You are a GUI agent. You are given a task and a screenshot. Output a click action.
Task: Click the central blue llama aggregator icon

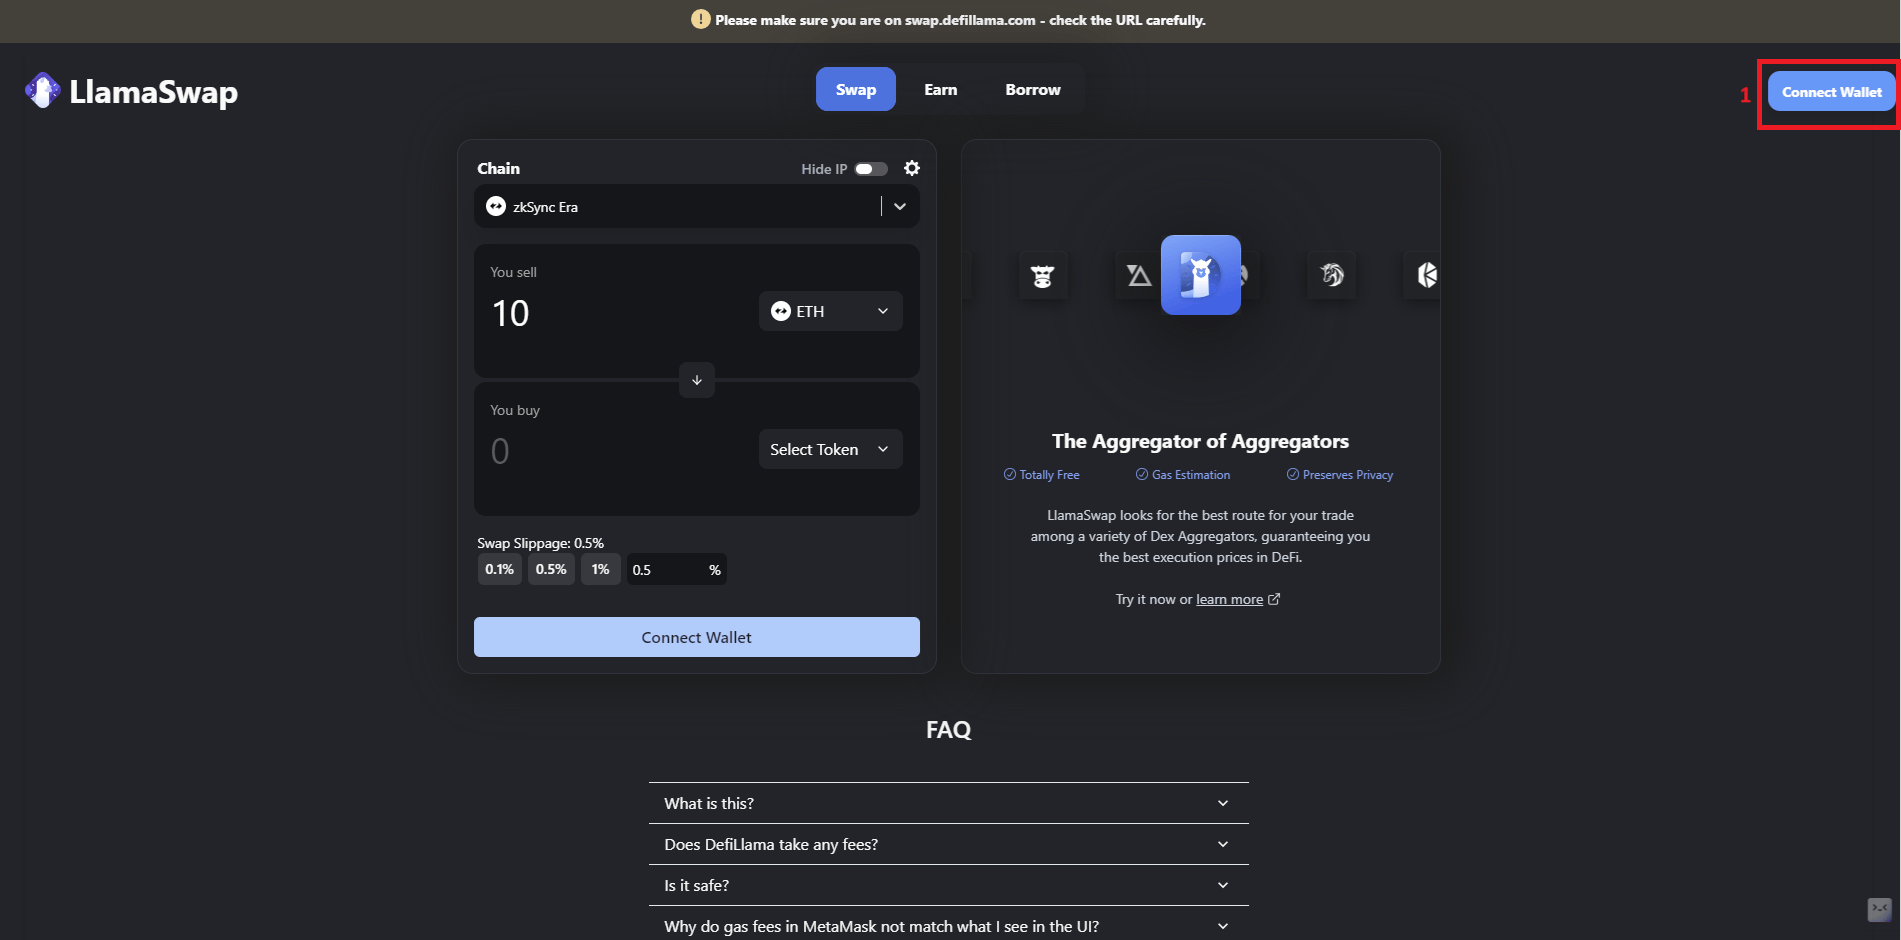[x=1200, y=275]
